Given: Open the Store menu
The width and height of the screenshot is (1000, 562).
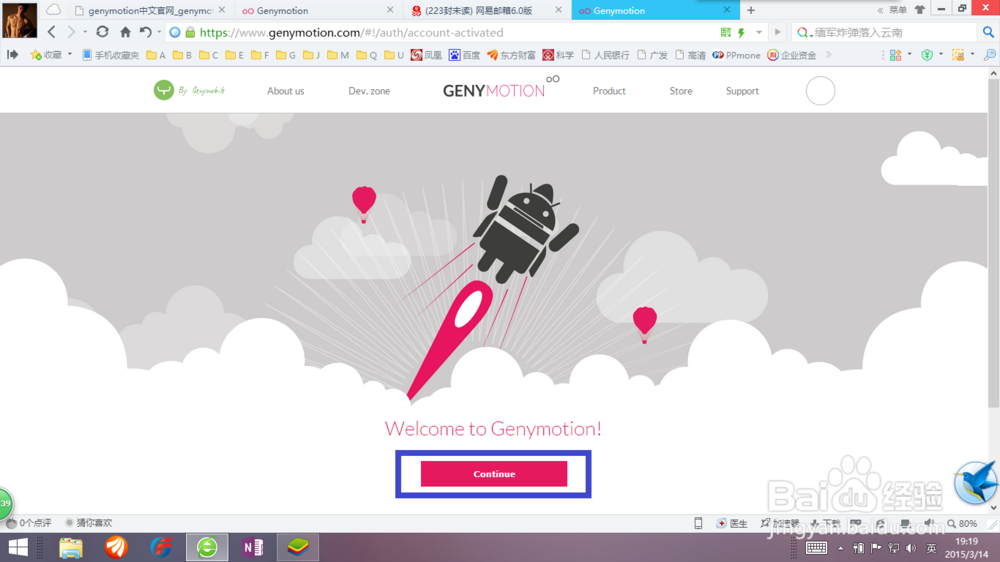Looking at the screenshot, I should pyautogui.click(x=680, y=91).
